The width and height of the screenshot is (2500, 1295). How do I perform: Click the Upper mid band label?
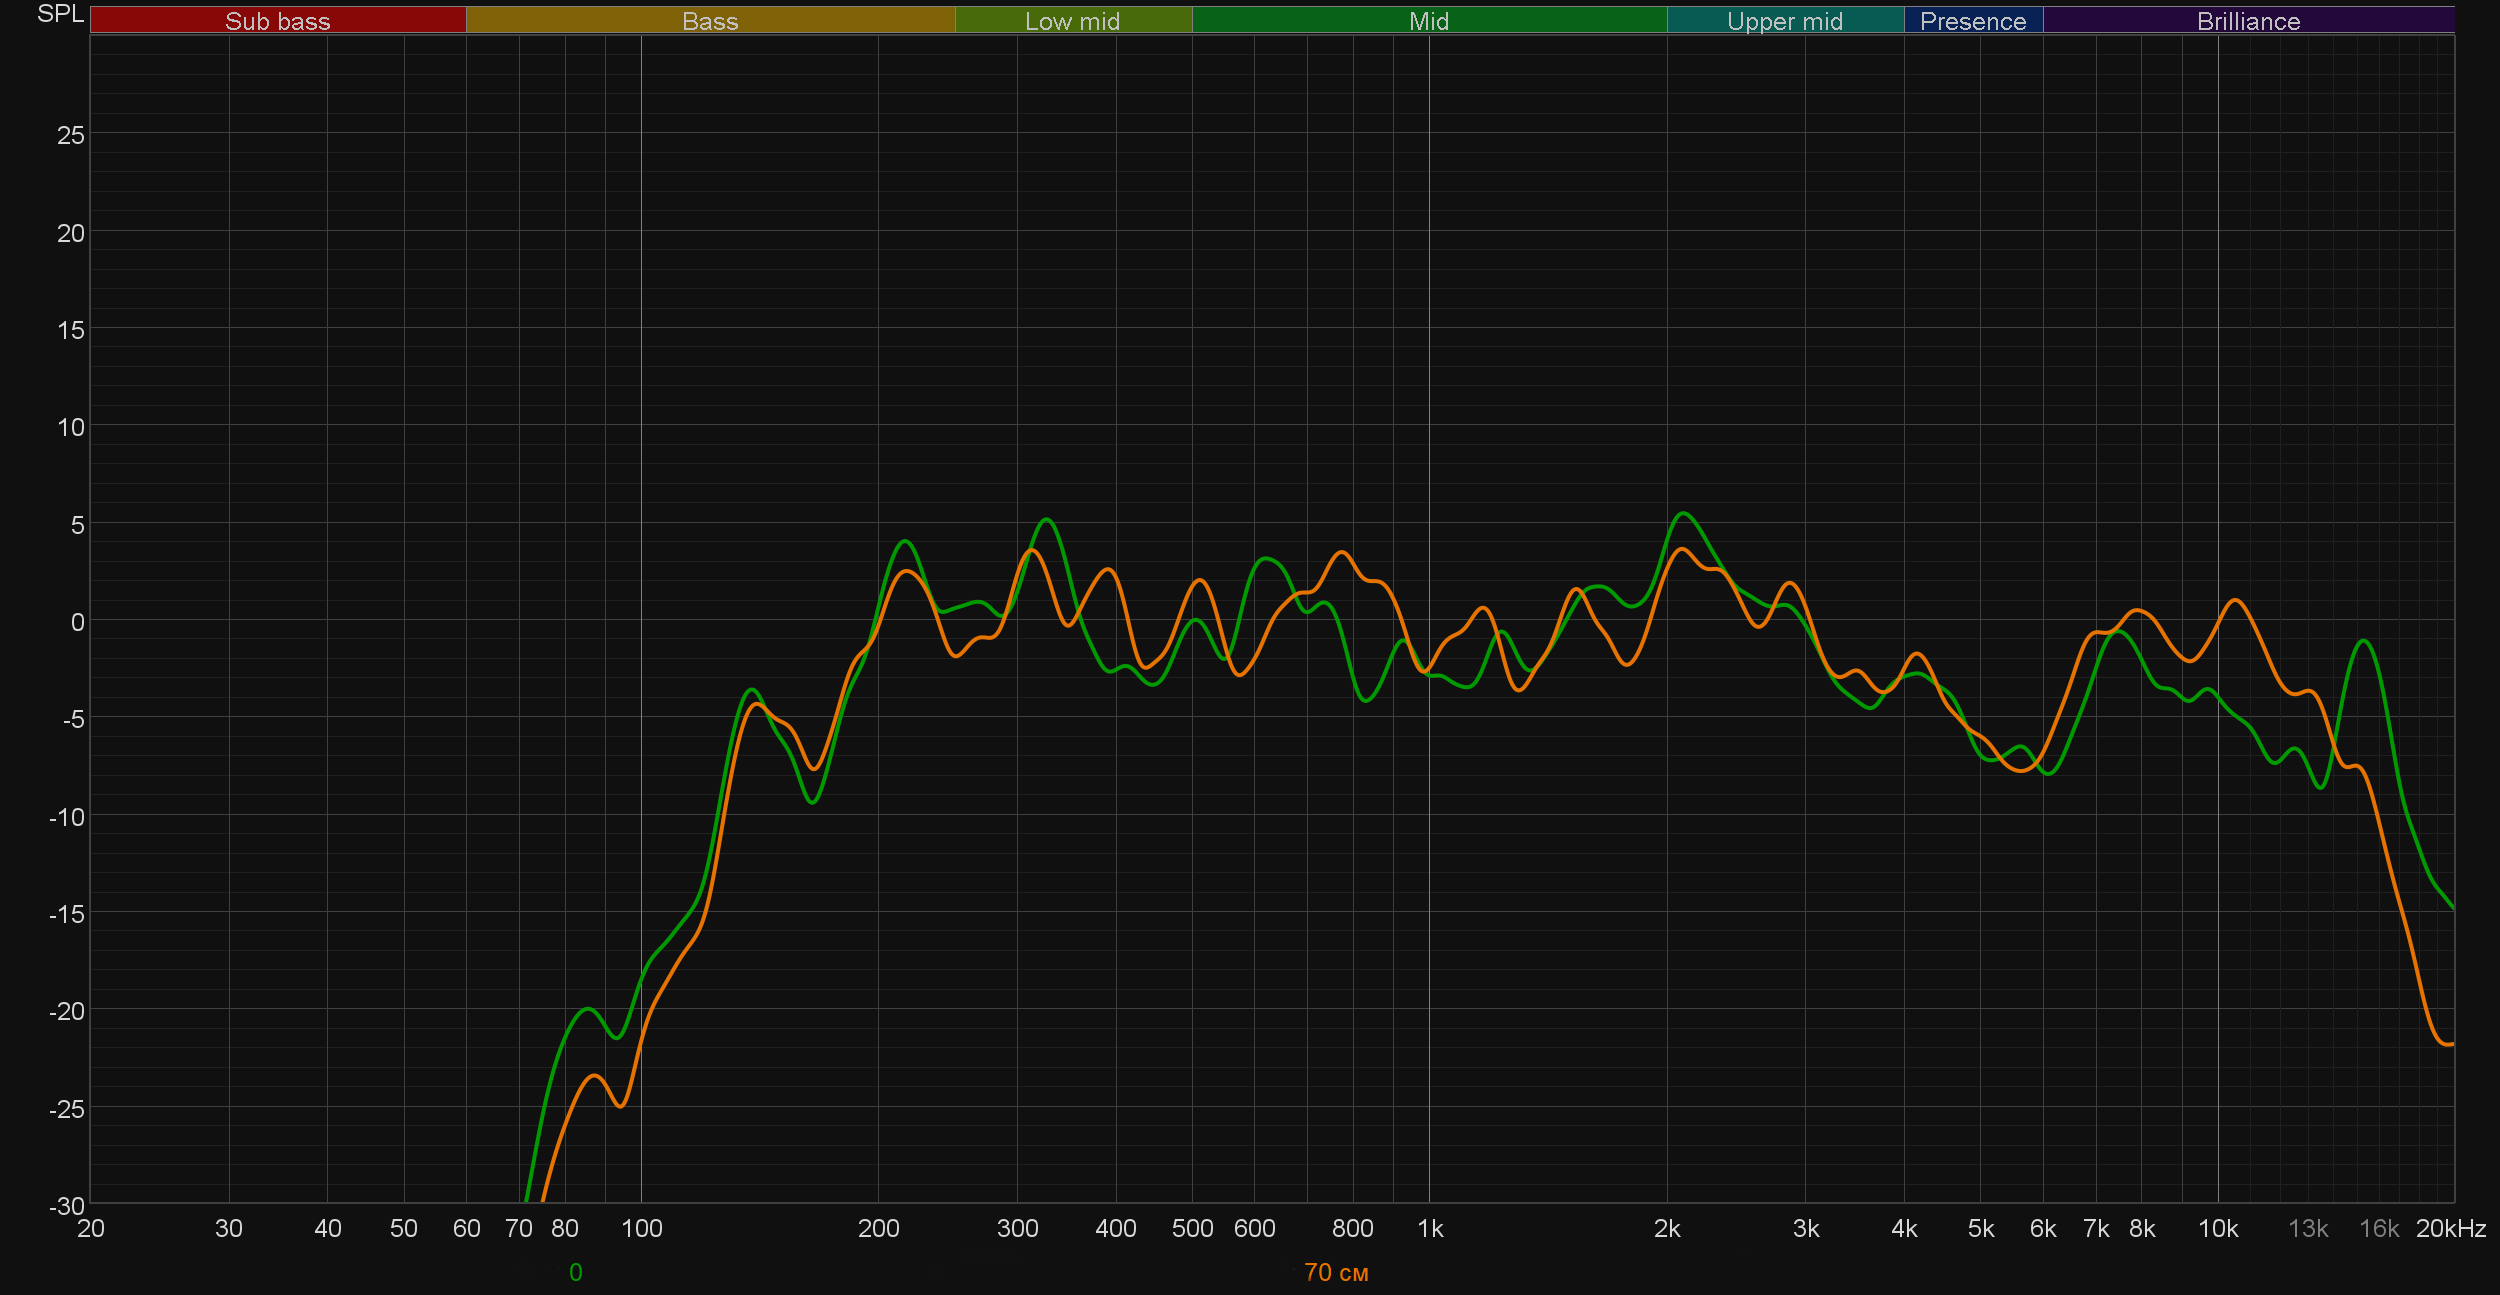(1784, 21)
